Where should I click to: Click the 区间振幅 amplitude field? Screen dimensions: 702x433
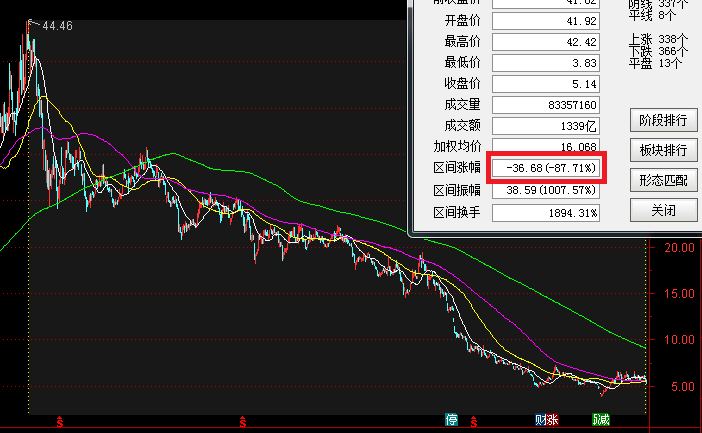(551, 189)
